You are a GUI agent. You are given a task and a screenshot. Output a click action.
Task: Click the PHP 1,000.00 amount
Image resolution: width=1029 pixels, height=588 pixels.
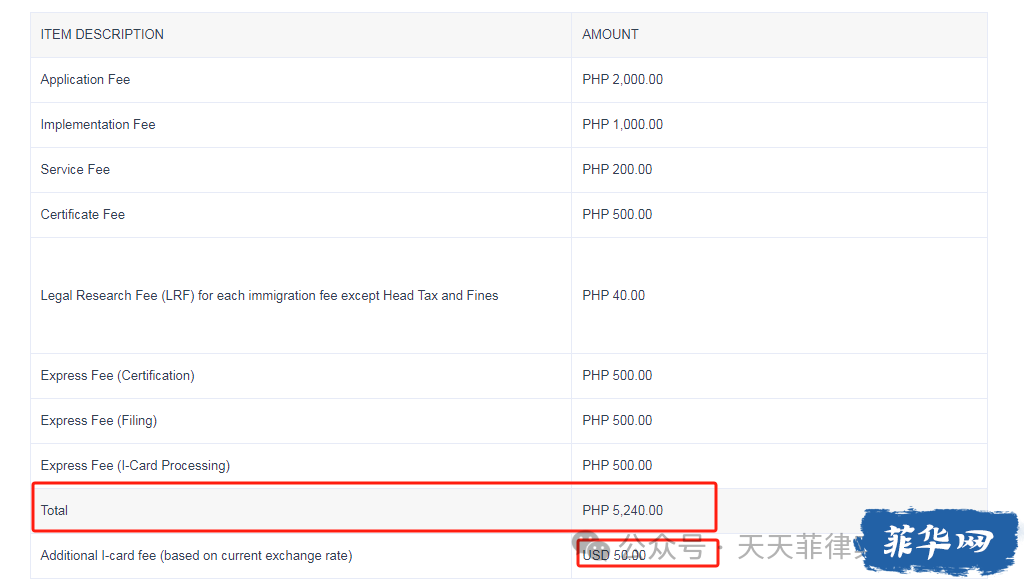tap(622, 124)
